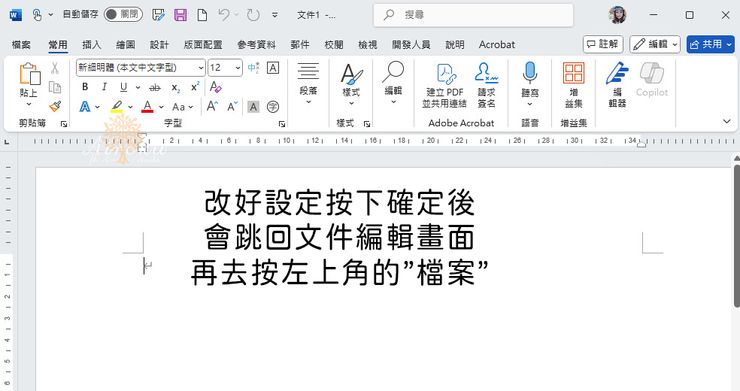Customize Quick Access Toolbar dropdown

coord(275,15)
